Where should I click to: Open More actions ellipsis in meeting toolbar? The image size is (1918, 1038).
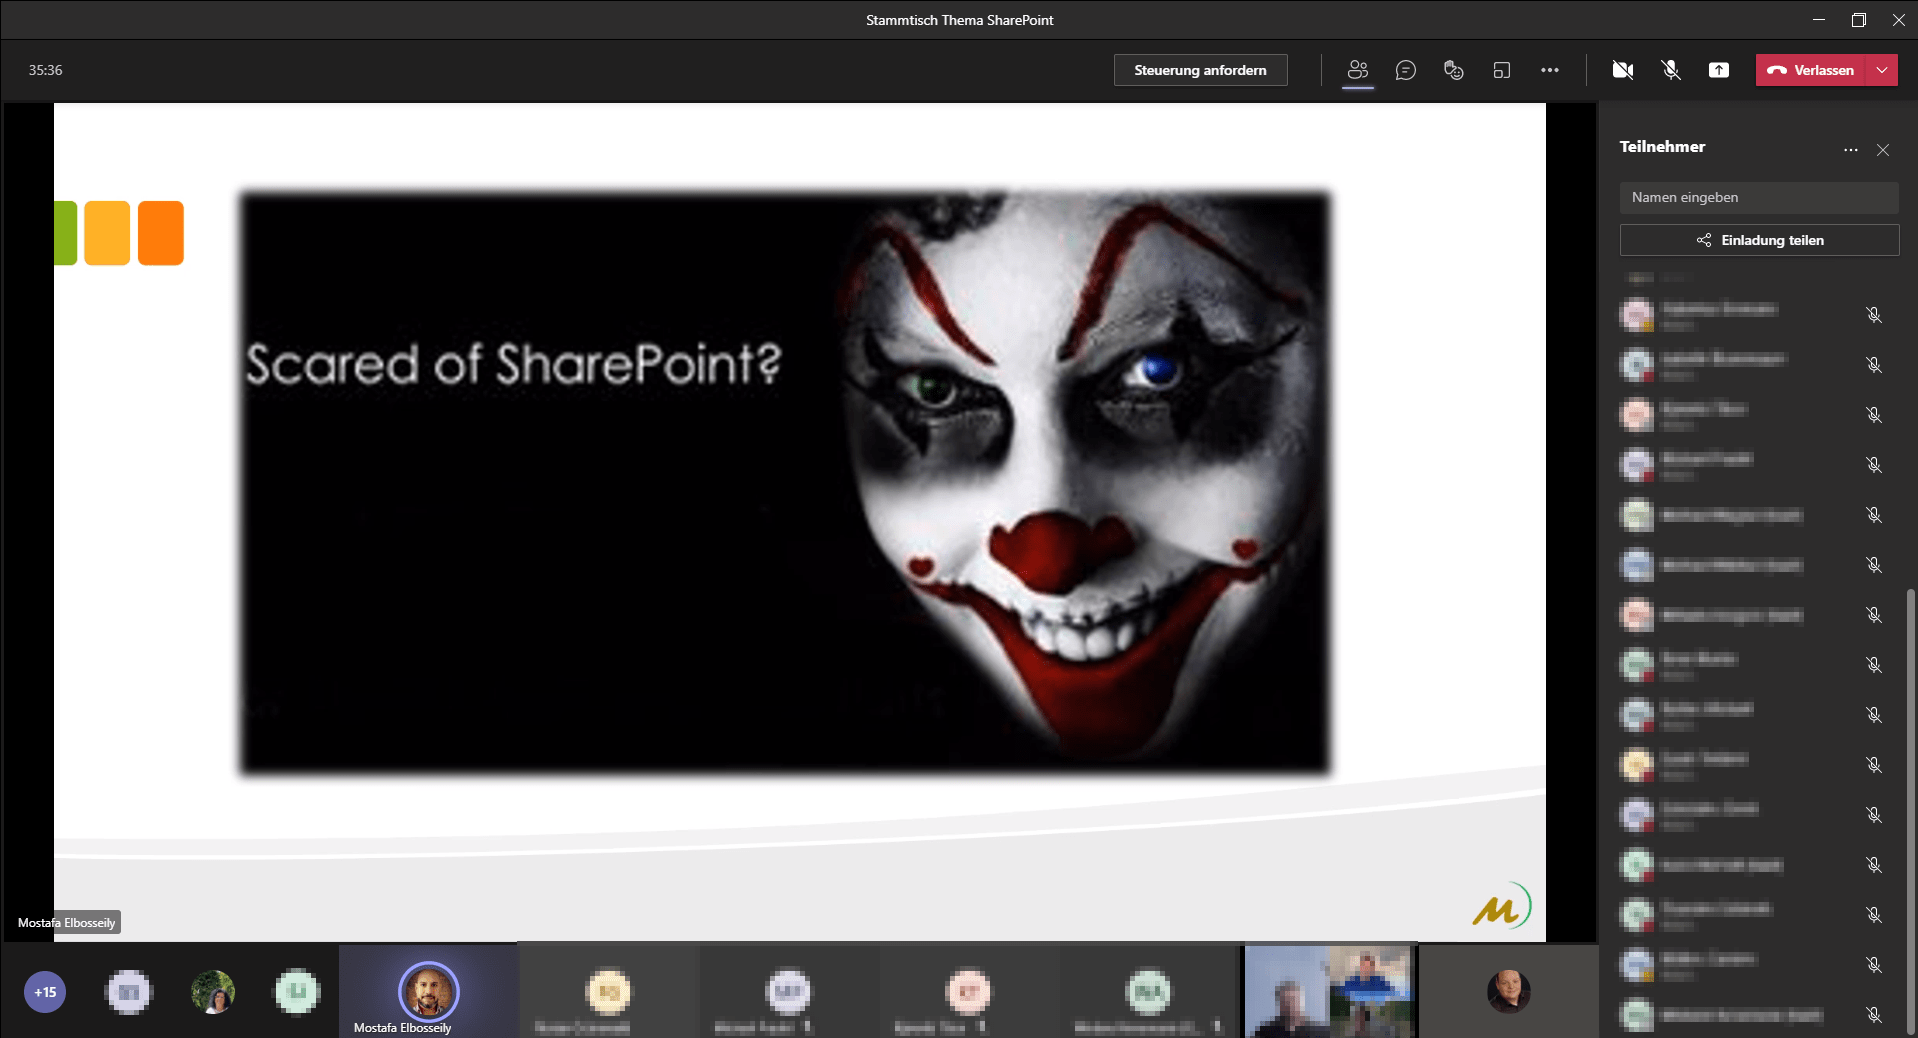tap(1549, 70)
